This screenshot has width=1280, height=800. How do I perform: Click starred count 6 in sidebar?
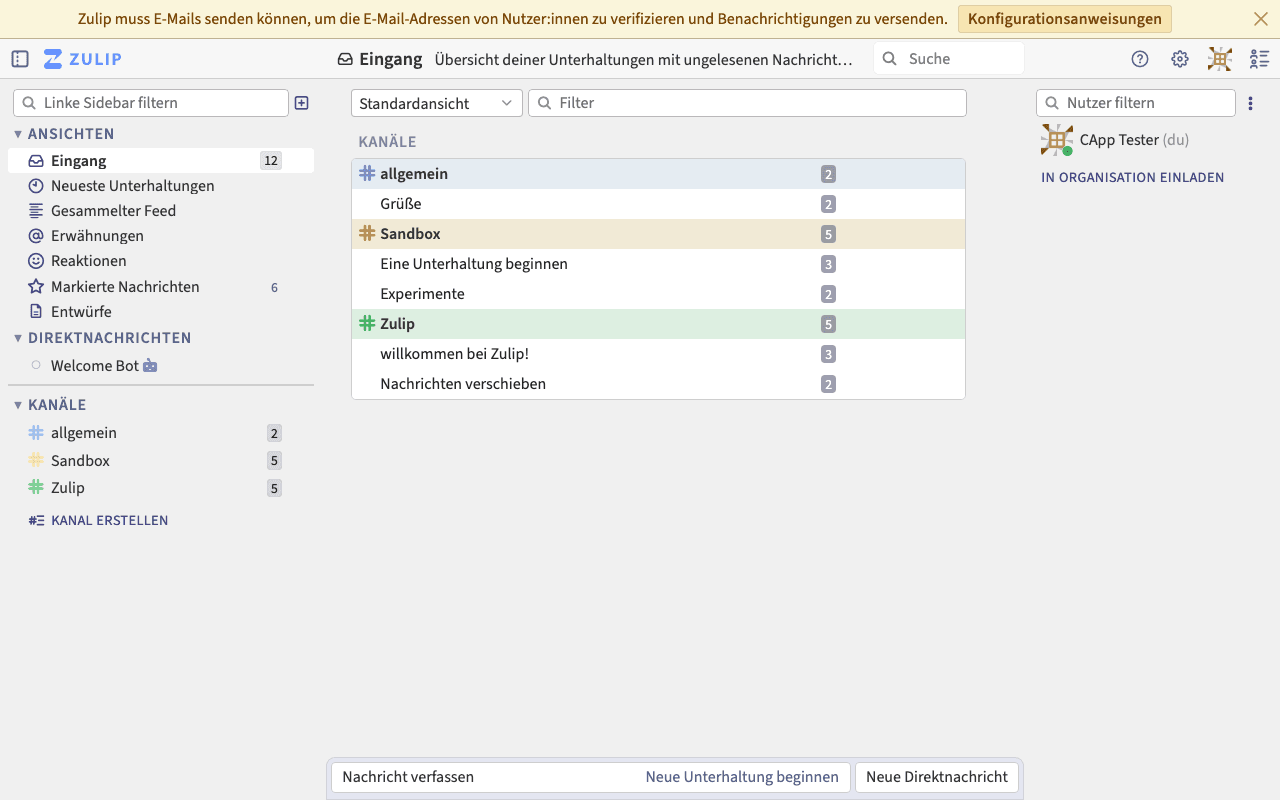[x=275, y=287]
